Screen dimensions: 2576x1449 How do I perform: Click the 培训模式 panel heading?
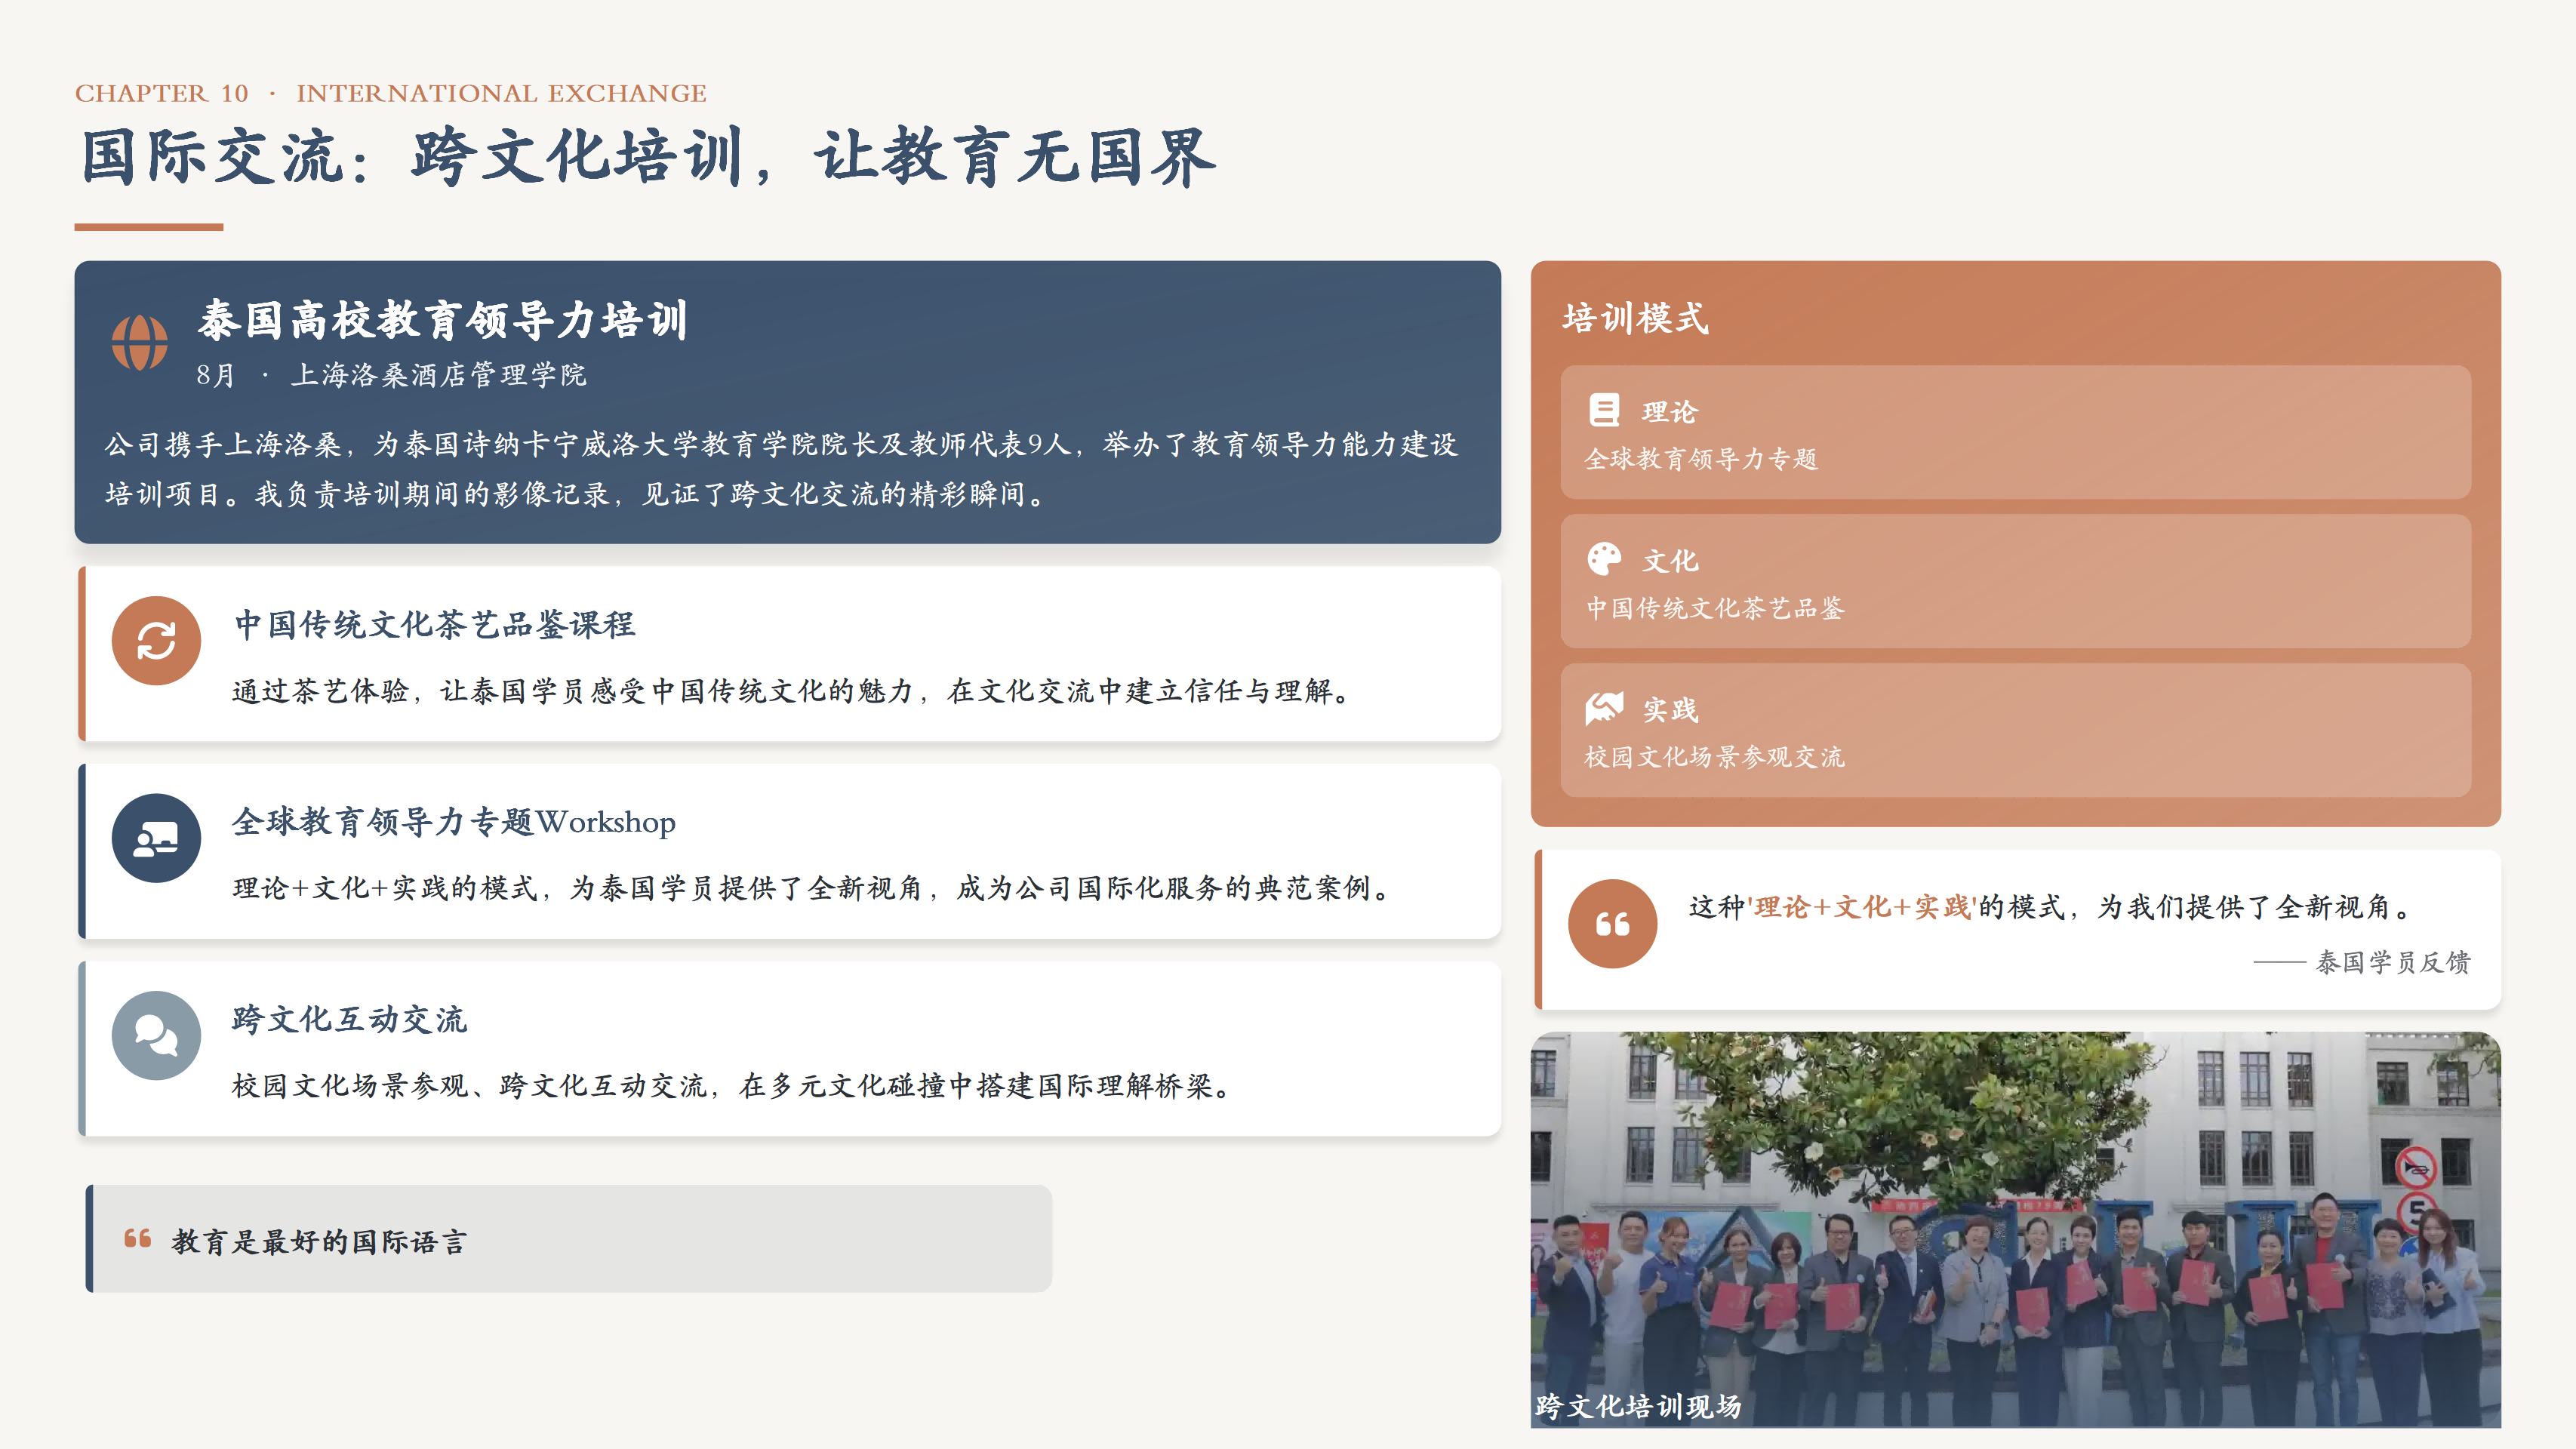[x=1635, y=318]
